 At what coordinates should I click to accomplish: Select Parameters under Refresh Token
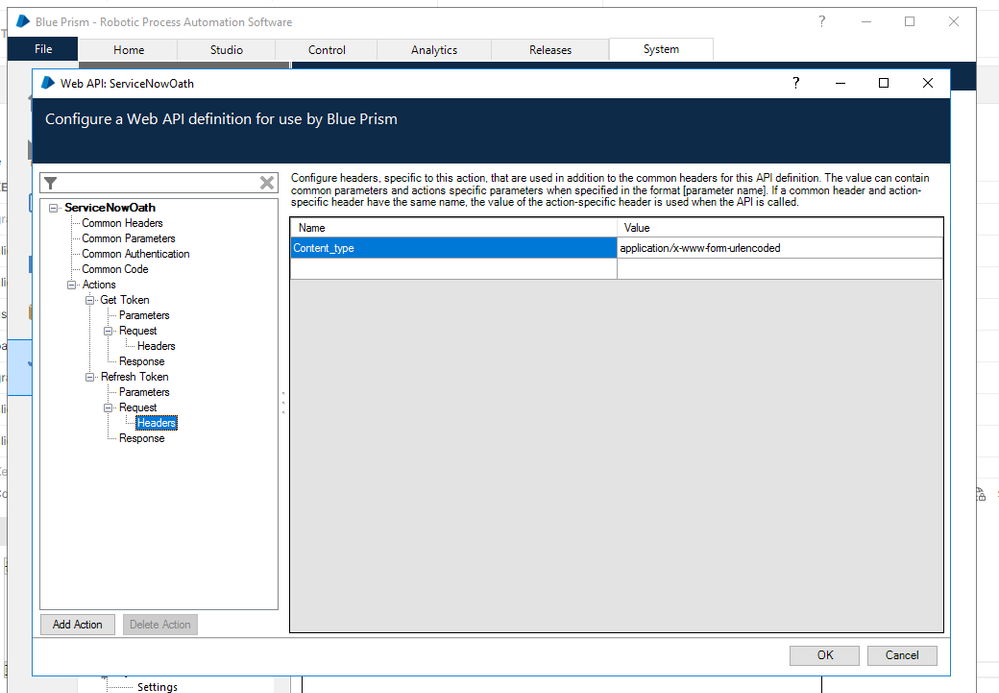pos(144,392)
